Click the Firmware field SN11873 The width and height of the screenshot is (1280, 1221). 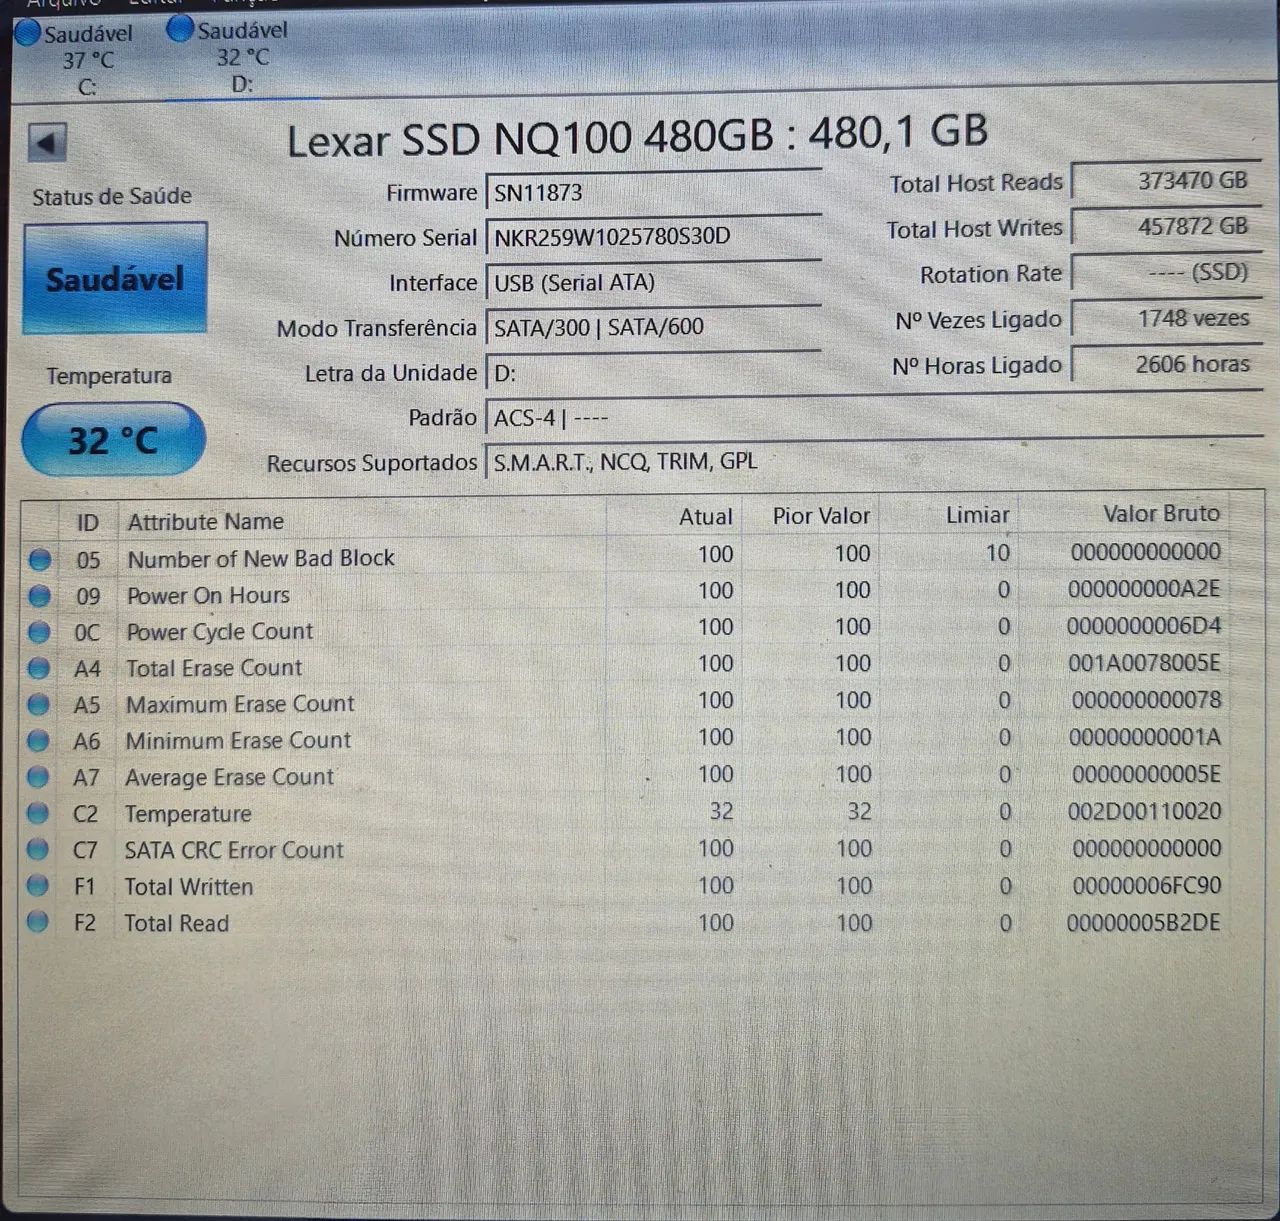pyautogui.click(x=653, y=192)
